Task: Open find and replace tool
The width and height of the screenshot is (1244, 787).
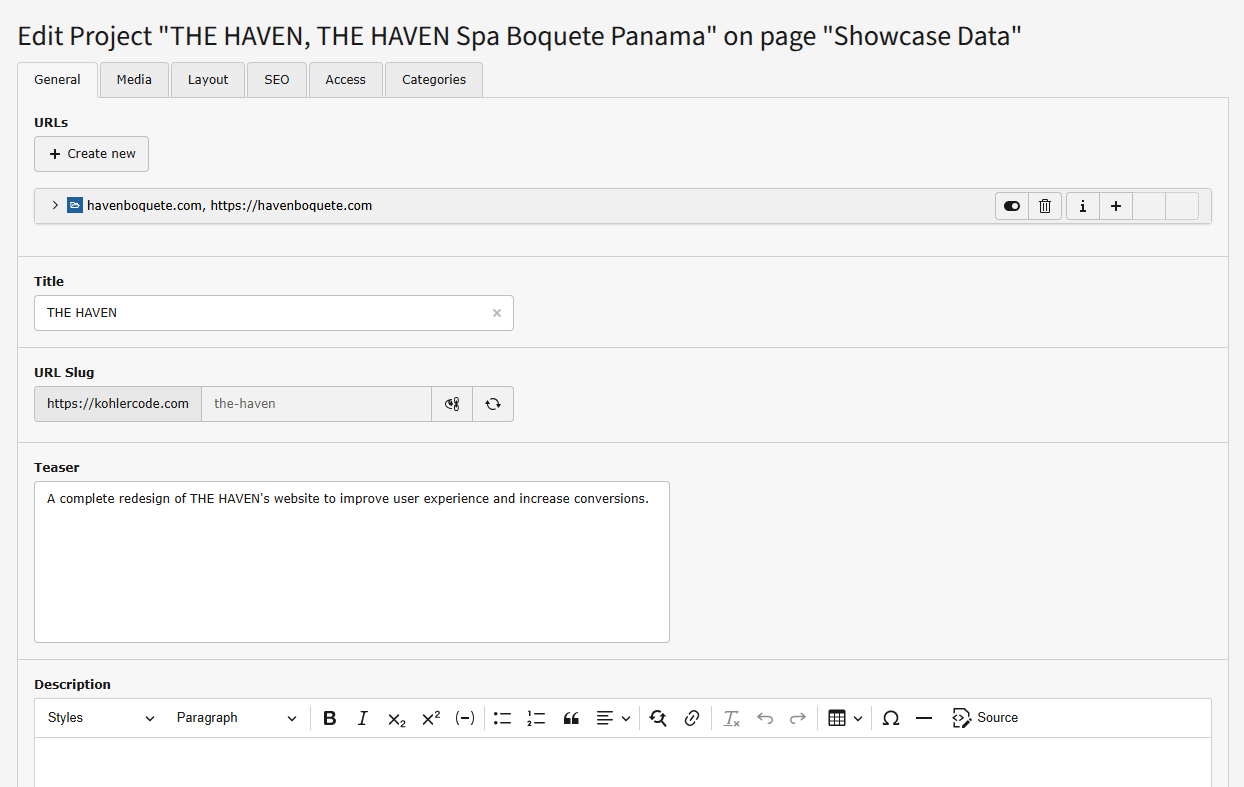Action: click(658, 718)
